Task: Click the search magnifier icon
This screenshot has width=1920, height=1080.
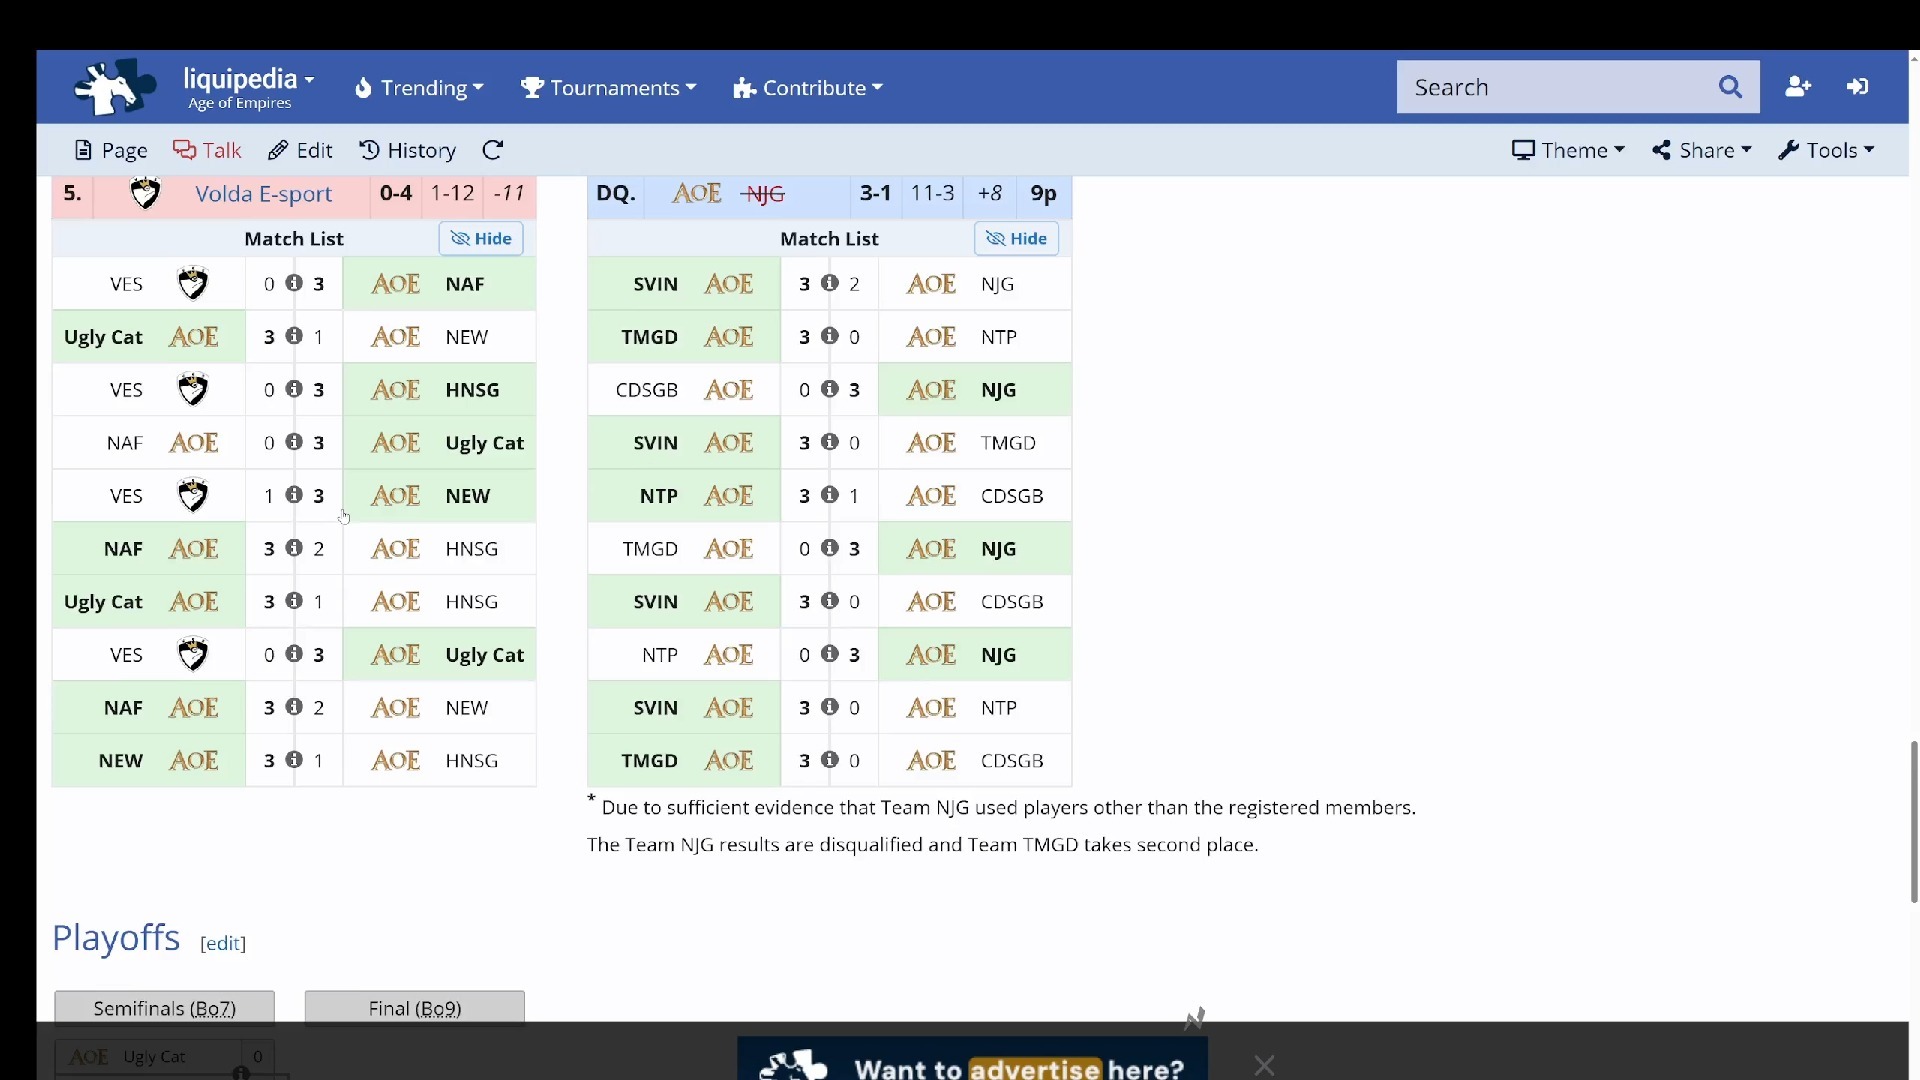Action: (x=1730, y=87)
